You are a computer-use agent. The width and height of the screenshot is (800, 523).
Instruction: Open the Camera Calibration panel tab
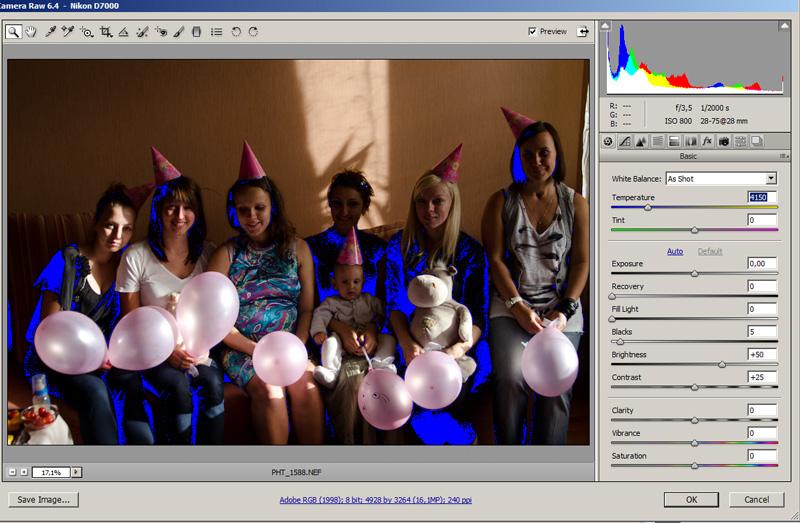tap(723, 141)
